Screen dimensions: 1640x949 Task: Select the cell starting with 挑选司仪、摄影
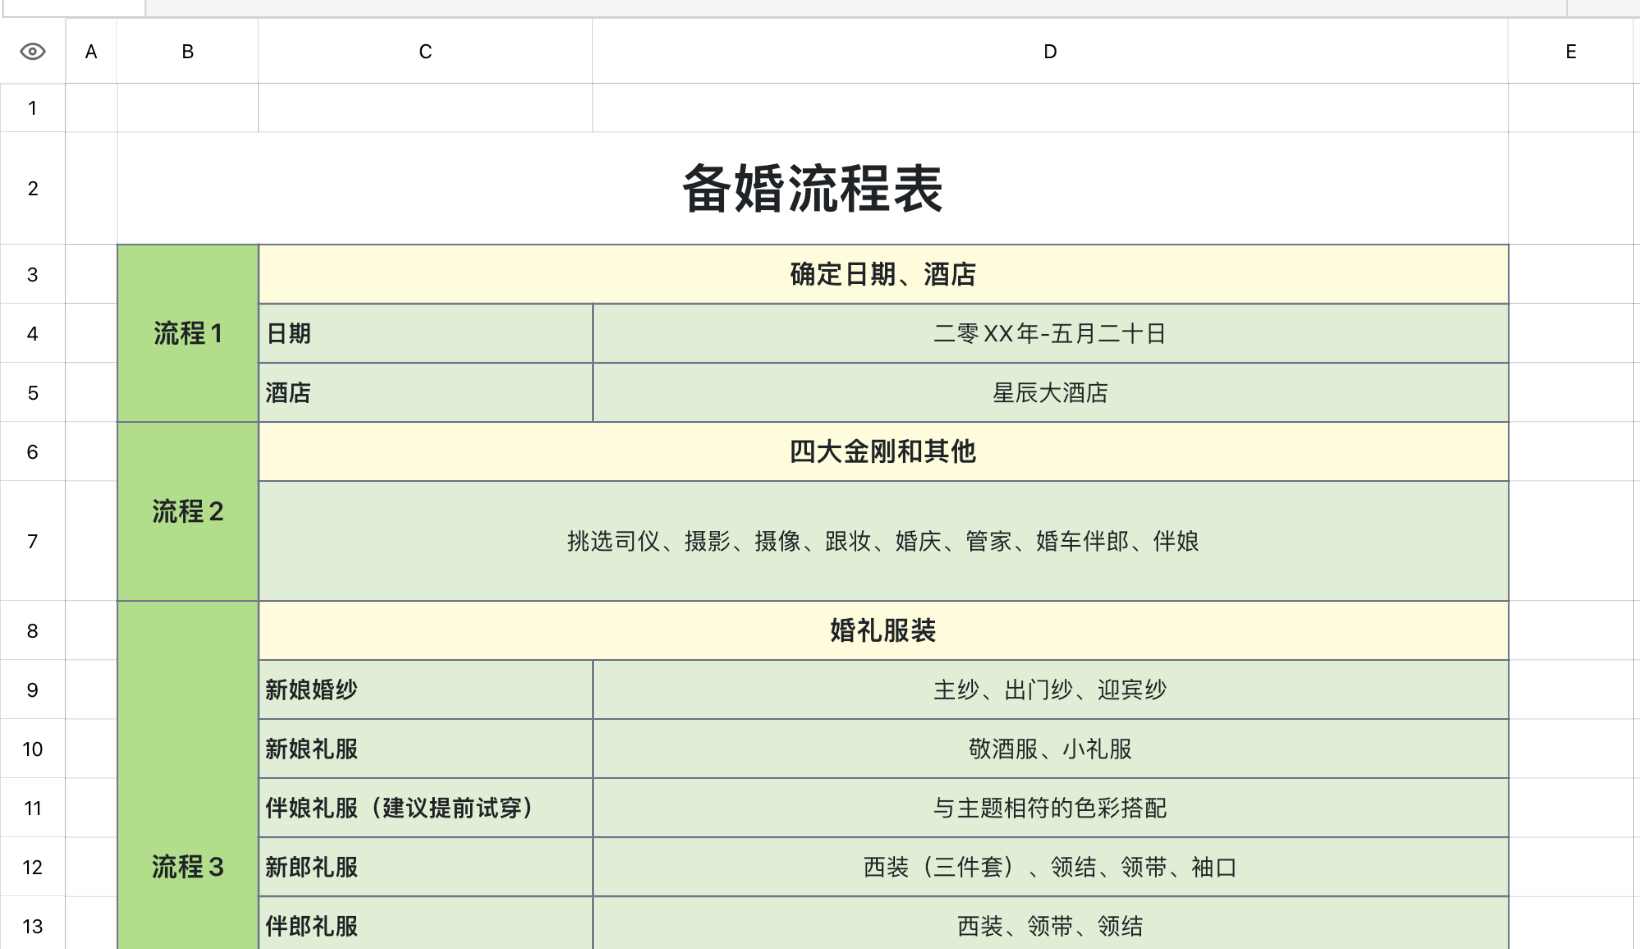click(883, 541)
